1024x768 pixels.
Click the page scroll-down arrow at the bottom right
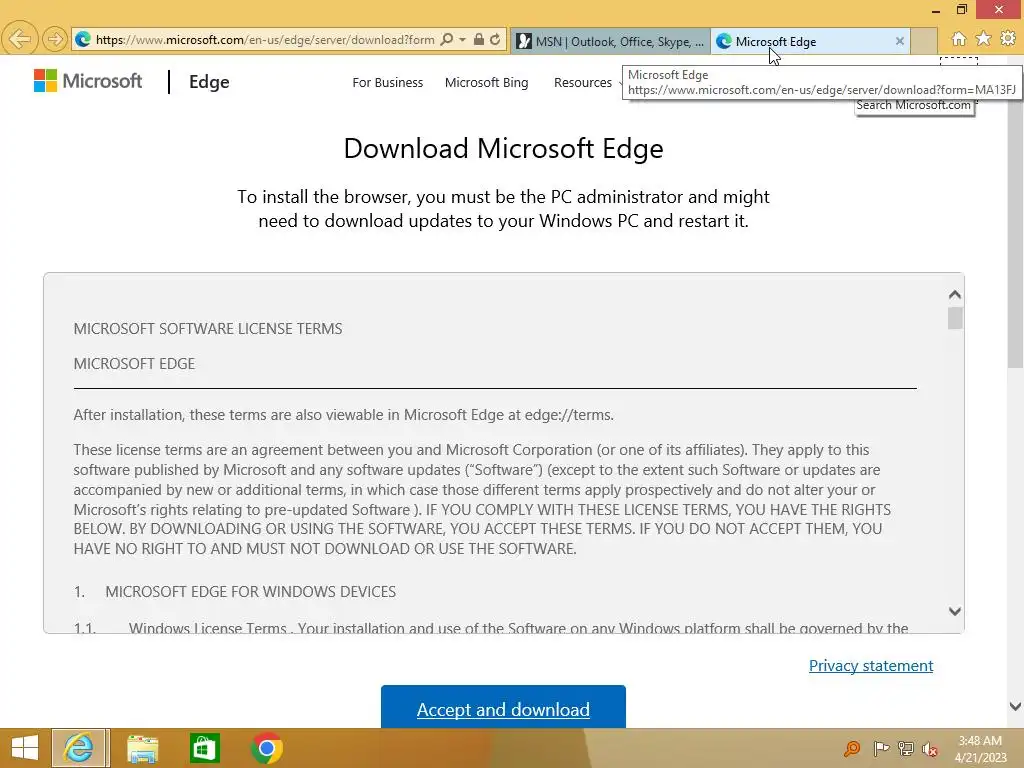(x=1015, y=707)
